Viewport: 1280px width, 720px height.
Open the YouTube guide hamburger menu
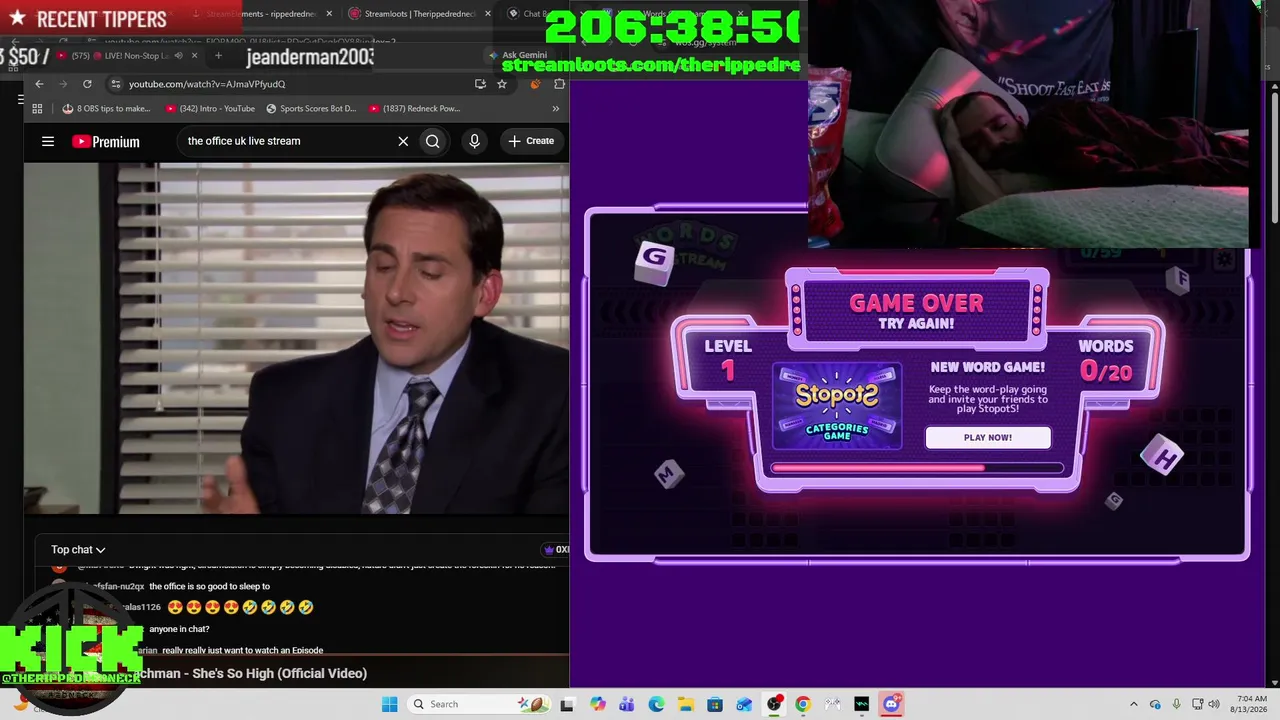[x=48, y=141]
